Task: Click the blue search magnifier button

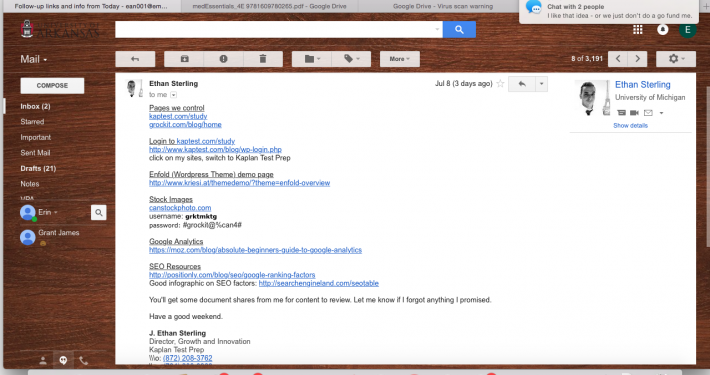Action: 459,29
